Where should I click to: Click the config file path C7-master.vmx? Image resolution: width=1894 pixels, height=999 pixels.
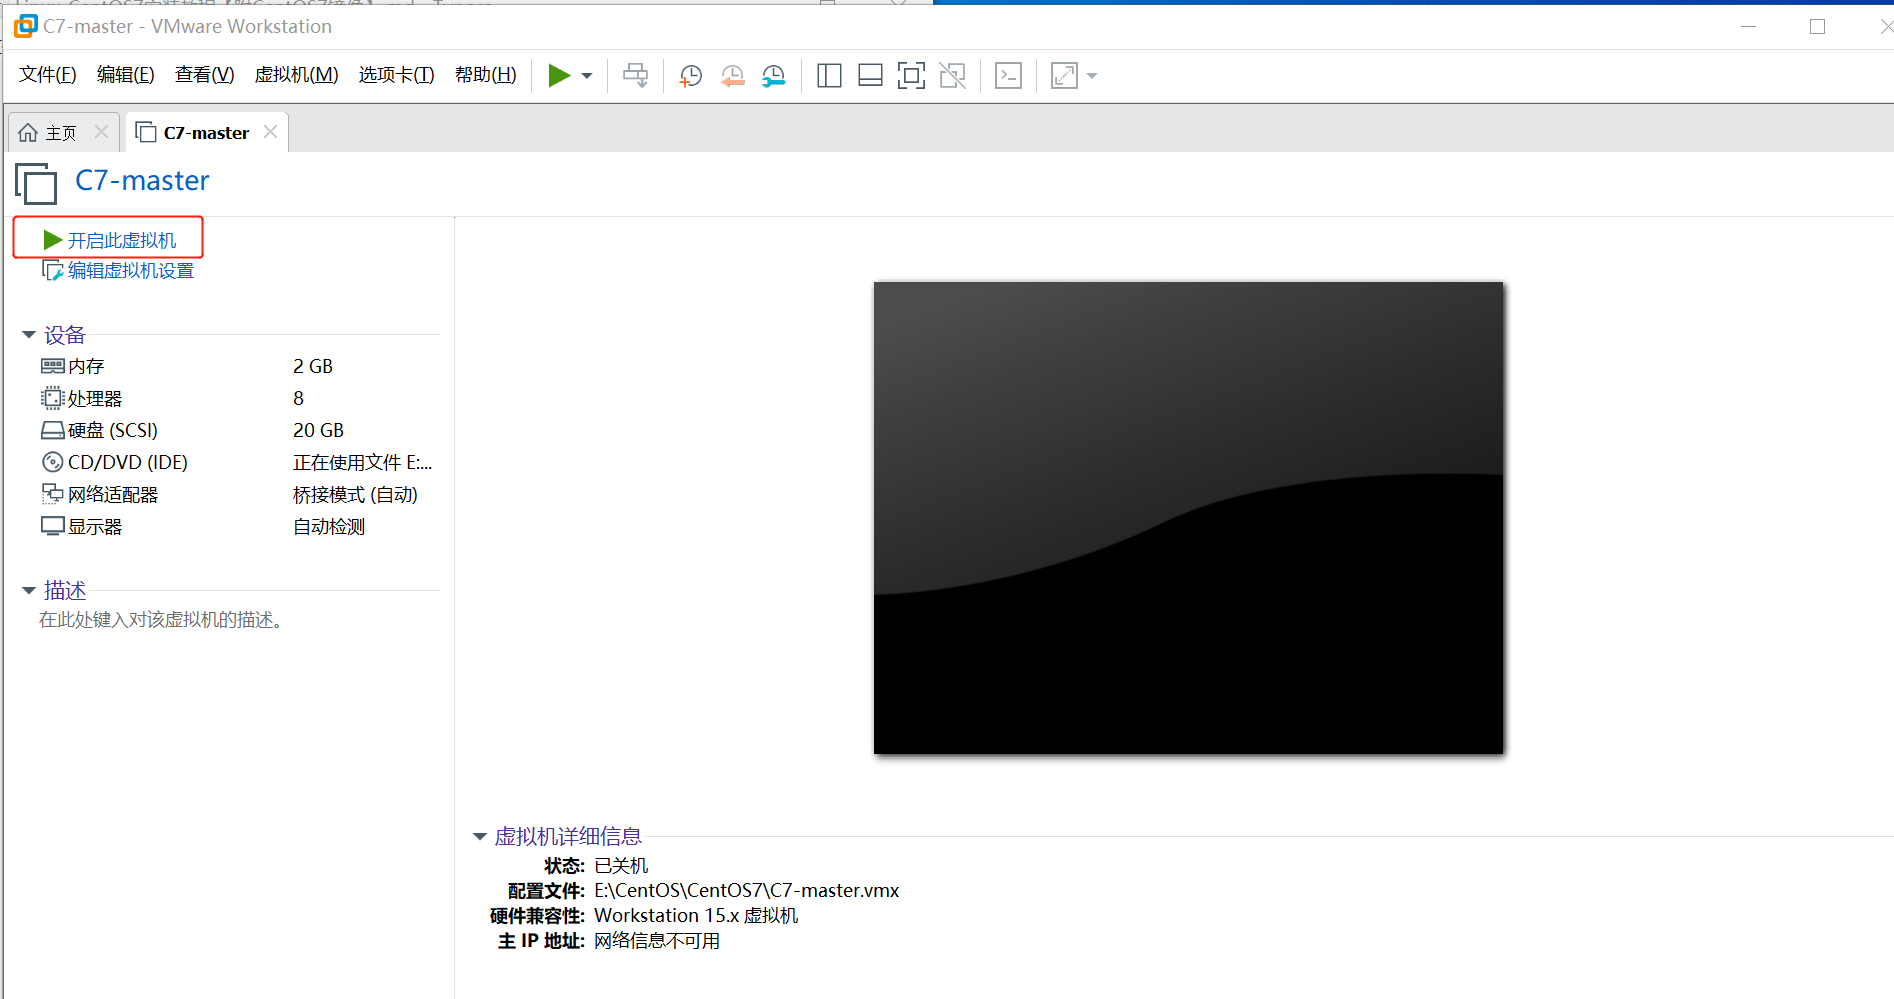[x=747, y=891]
